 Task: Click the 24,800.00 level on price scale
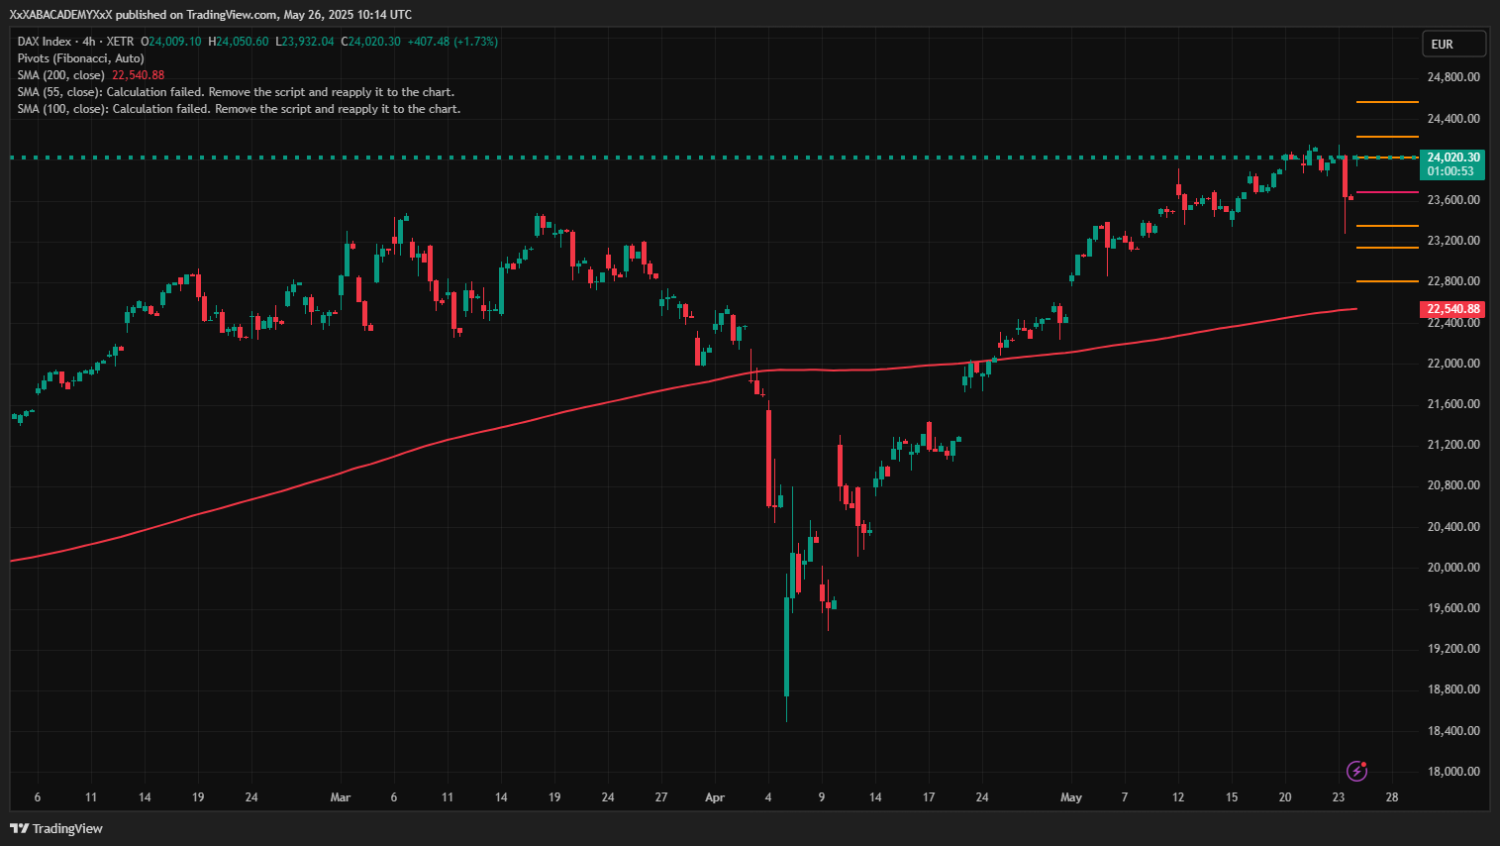coord(1453,77)
